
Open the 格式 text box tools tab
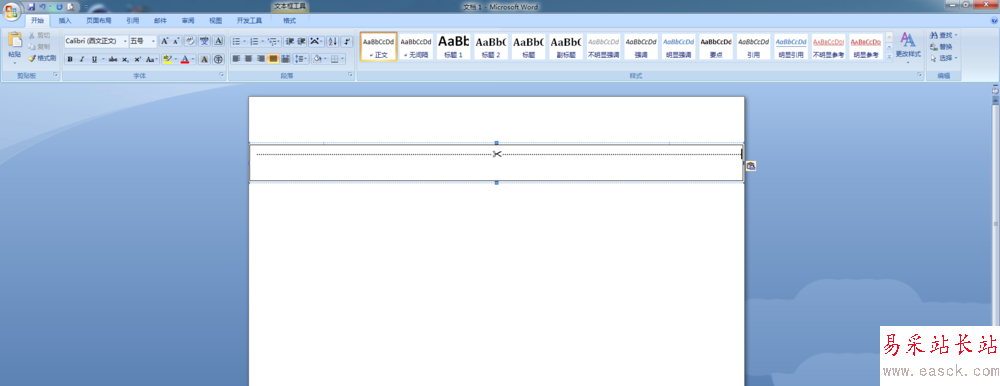pyautogui.click(x=290, y=20)
